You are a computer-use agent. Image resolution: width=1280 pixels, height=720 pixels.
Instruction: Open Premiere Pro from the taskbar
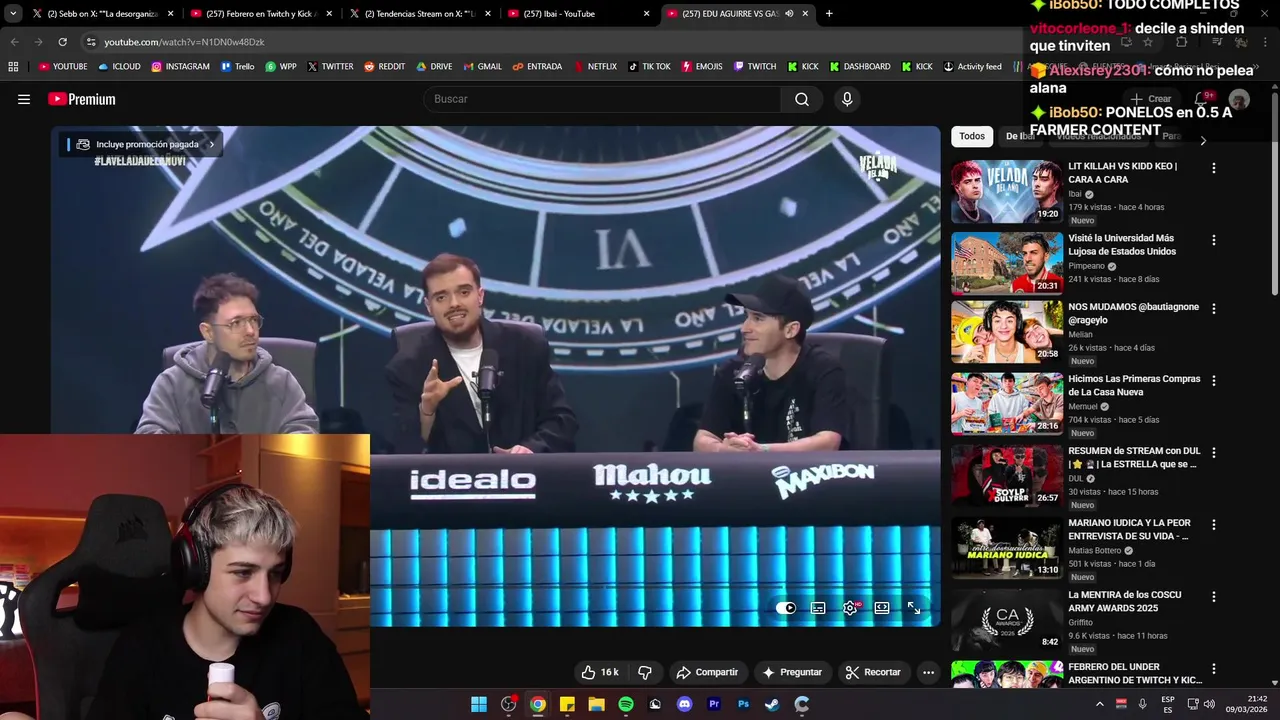[714, 704]
